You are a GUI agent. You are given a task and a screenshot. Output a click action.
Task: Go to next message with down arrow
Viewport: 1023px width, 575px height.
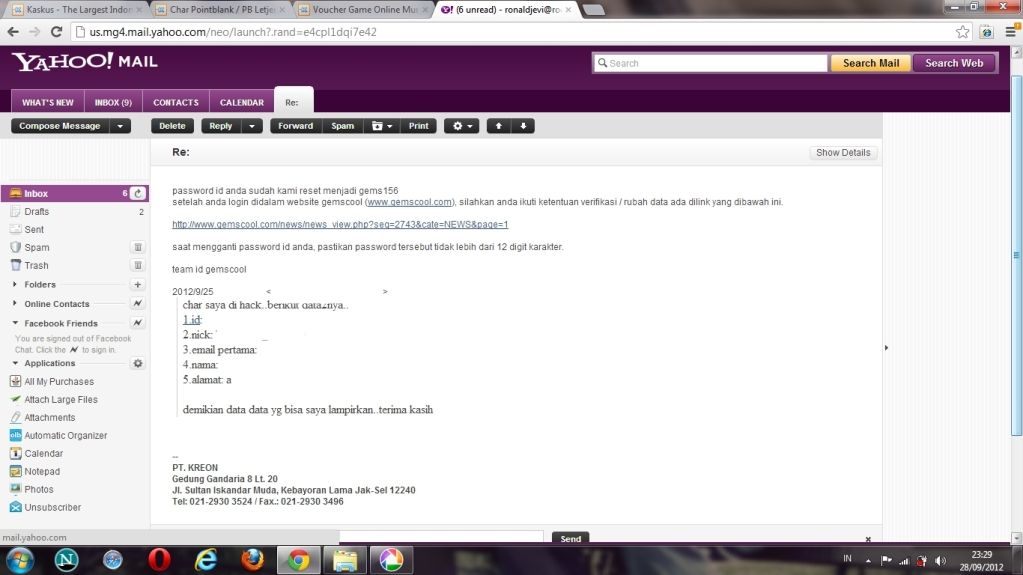click(x=523, y=126)
